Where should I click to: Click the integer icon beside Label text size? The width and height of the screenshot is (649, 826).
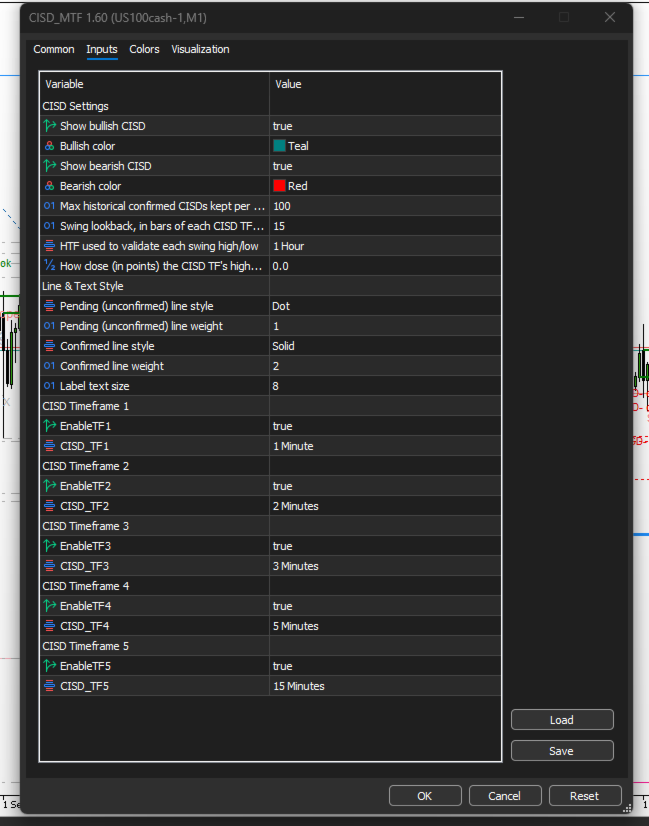click(x=50, y=386)
